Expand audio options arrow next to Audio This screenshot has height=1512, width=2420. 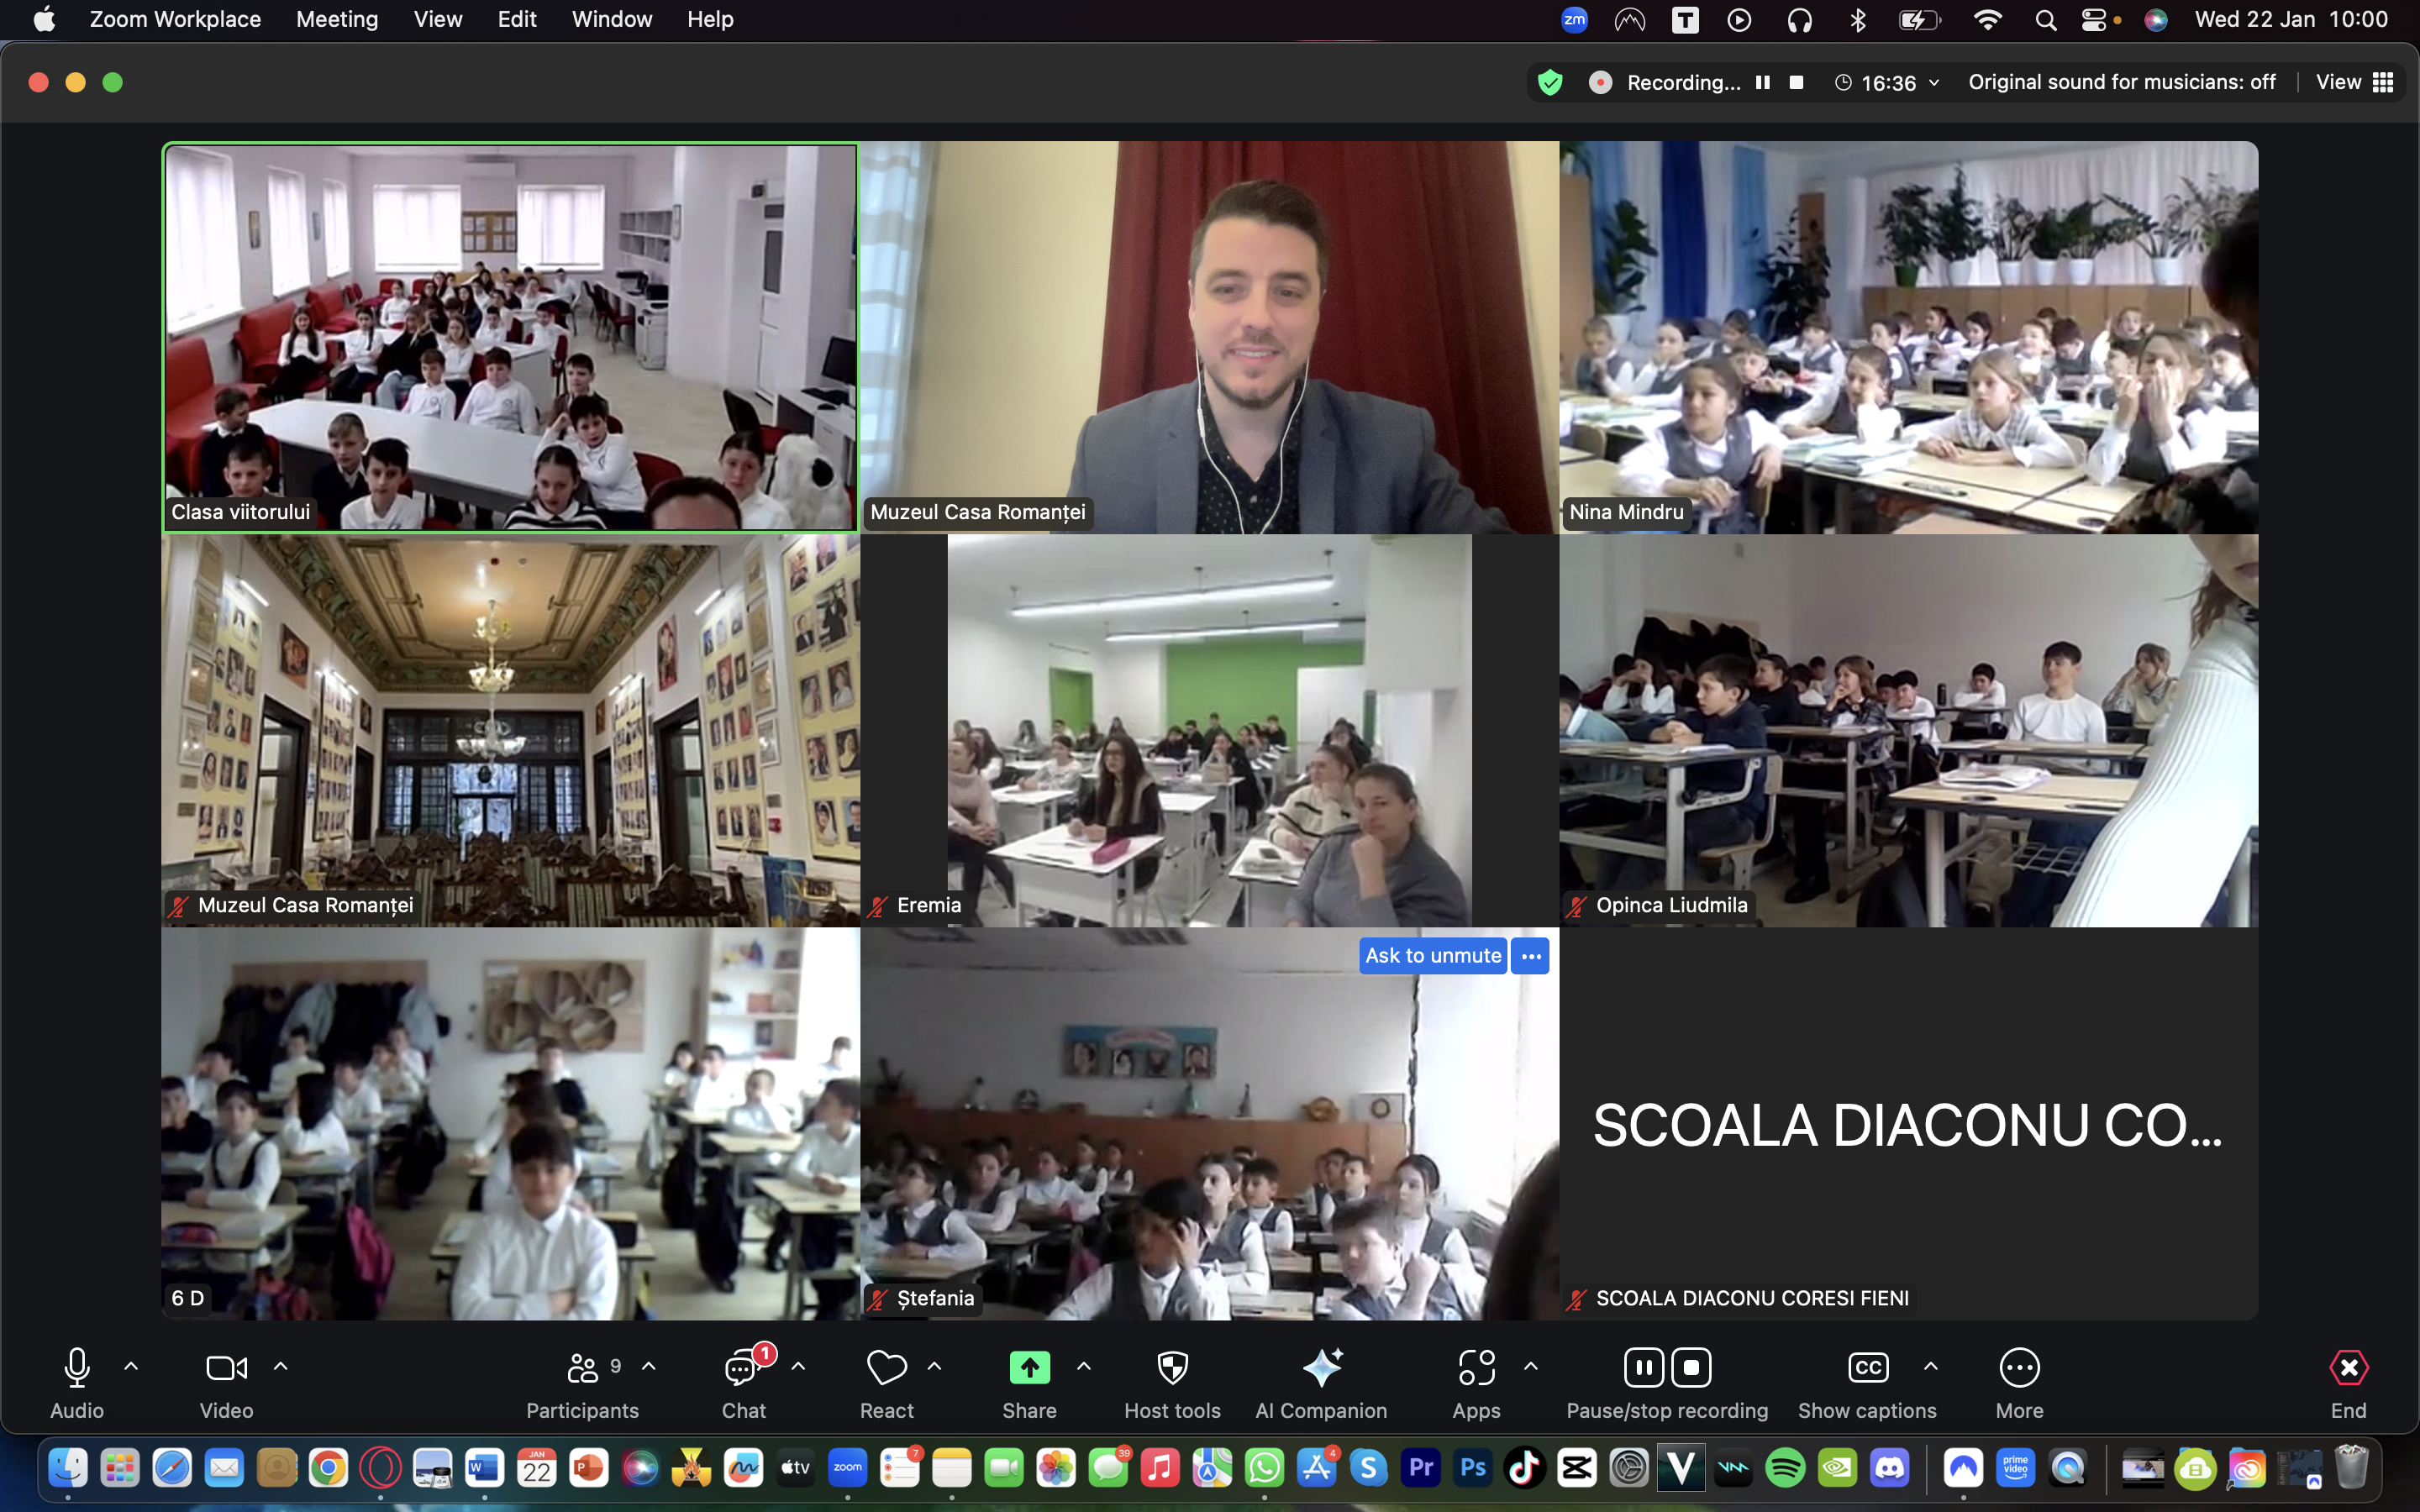pos(131,1366)
